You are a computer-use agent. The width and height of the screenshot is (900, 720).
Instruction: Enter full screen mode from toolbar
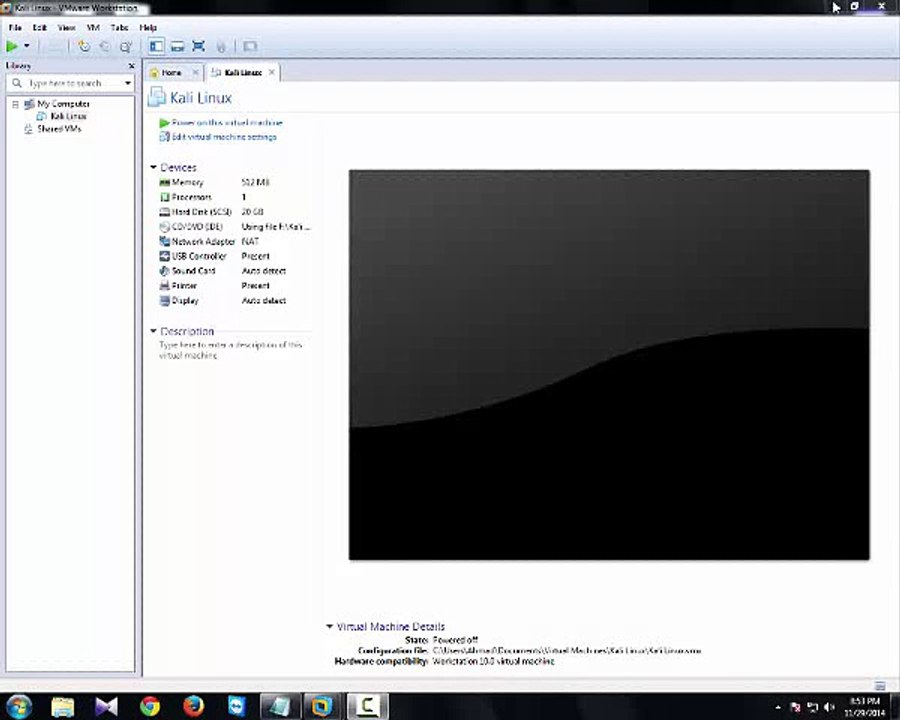(199, 47)
